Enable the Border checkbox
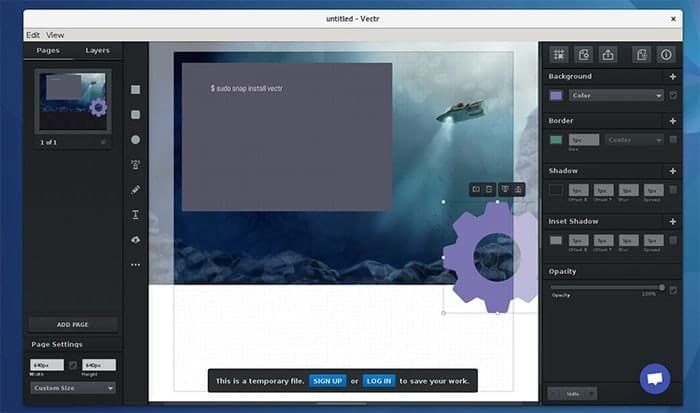This screenshot has width=700, height=413. pyautogui.click(x=673, y=140)
